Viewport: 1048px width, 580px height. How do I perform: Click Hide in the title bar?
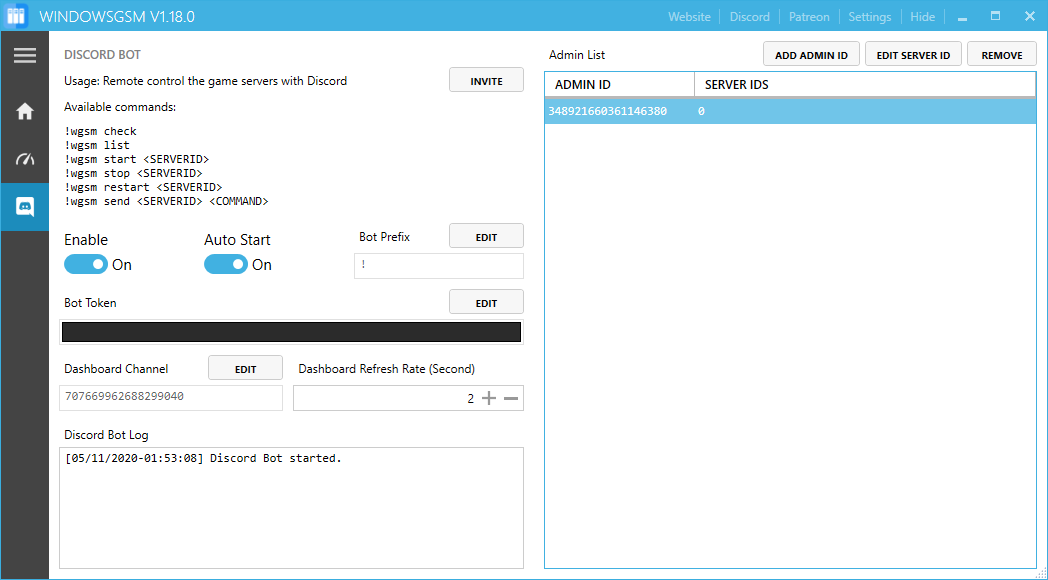922,17
